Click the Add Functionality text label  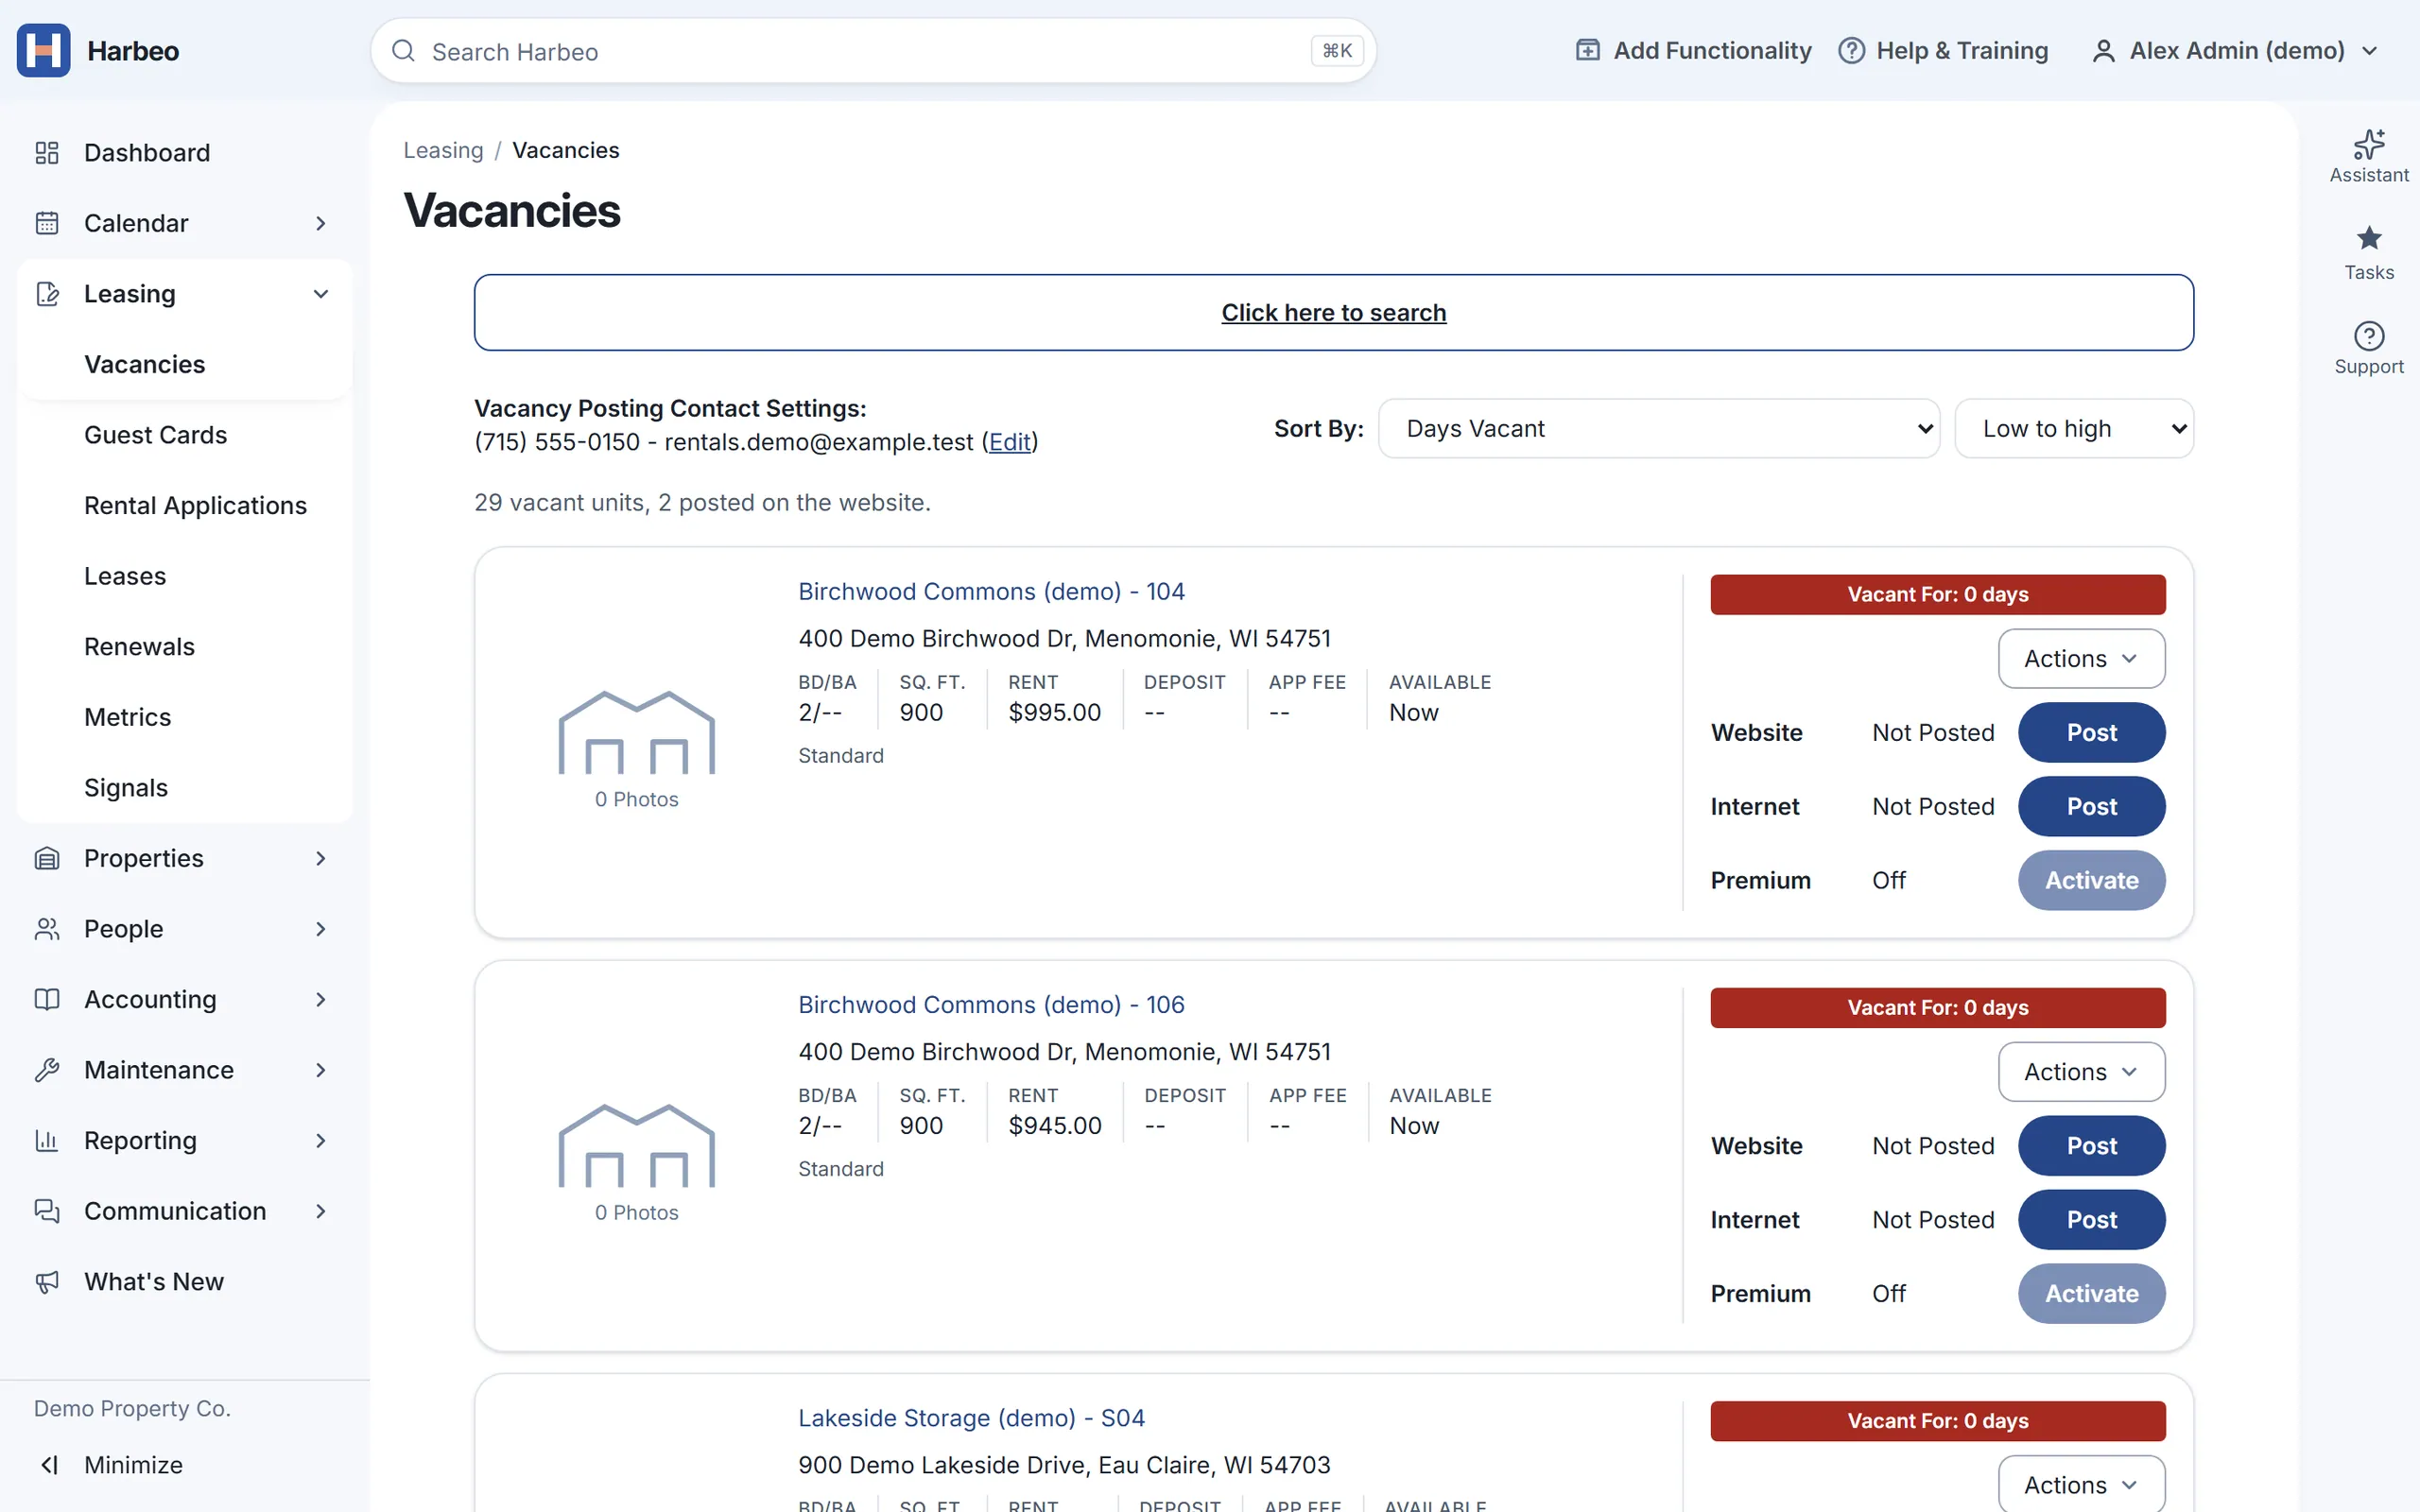point(1712,50)
